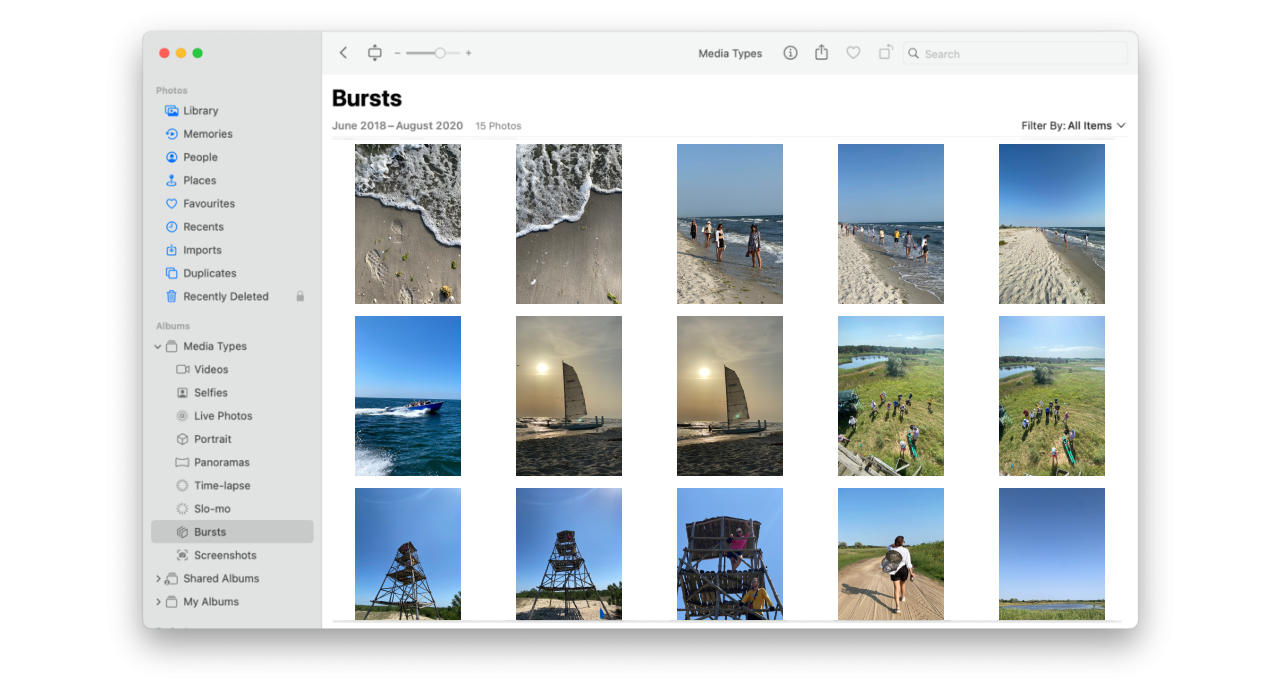Open Recently Deleted album
1280x690 pixels.
click(x=225, y=297)
